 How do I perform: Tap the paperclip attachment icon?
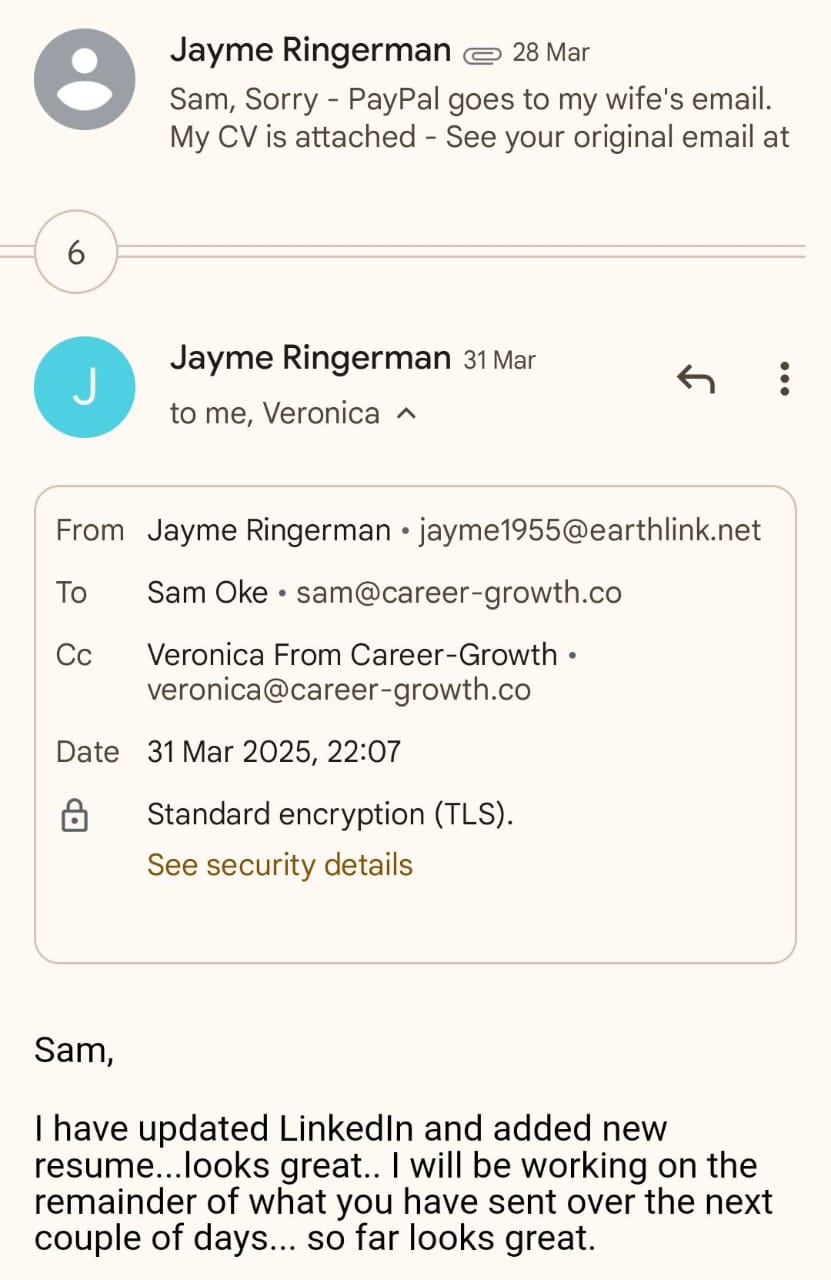(482, 54)
